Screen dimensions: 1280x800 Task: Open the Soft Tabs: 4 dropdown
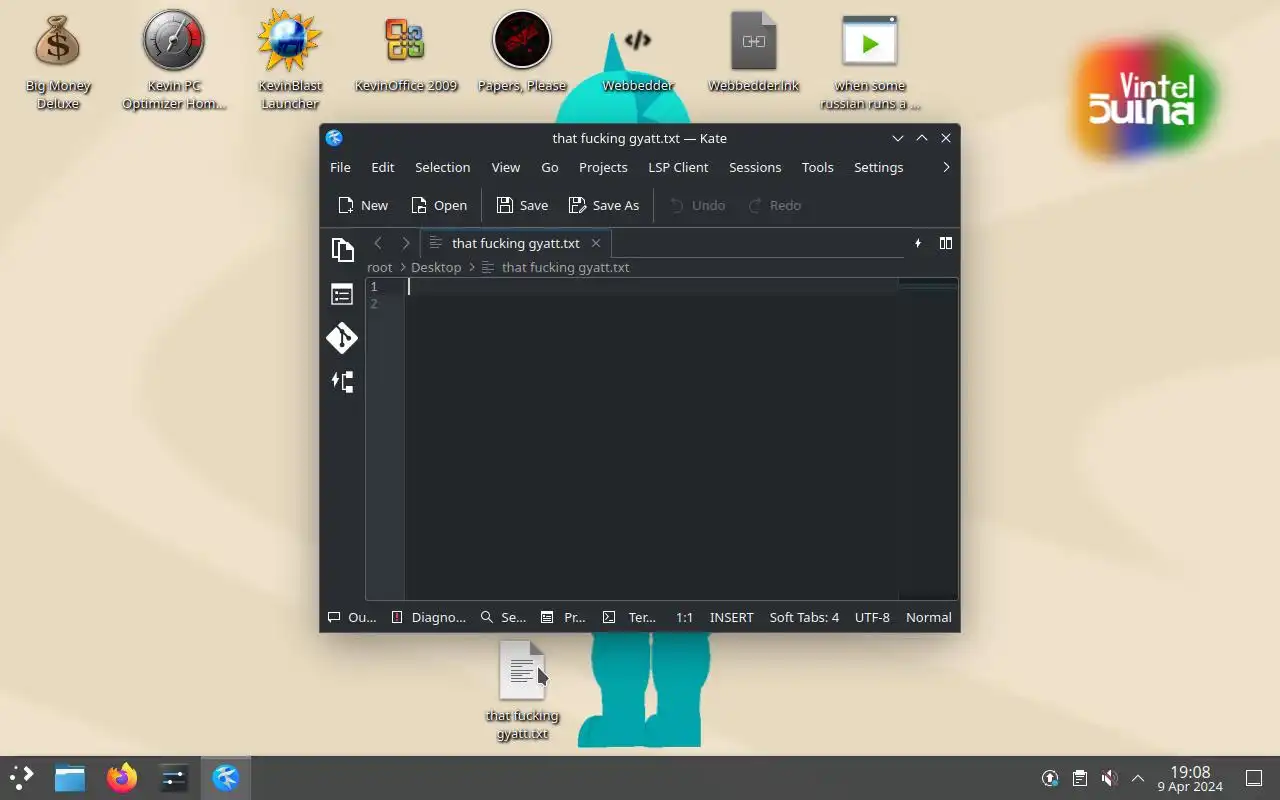coord(804,617)
